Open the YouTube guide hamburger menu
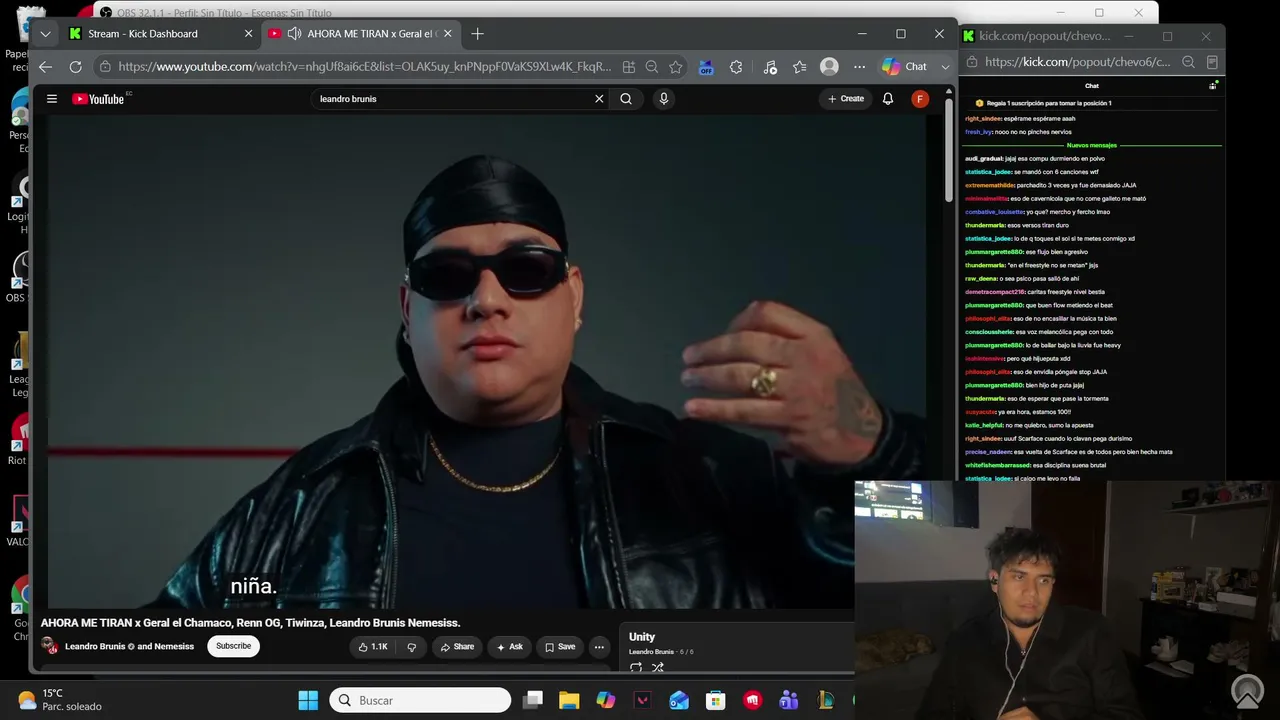 (52, 99)
